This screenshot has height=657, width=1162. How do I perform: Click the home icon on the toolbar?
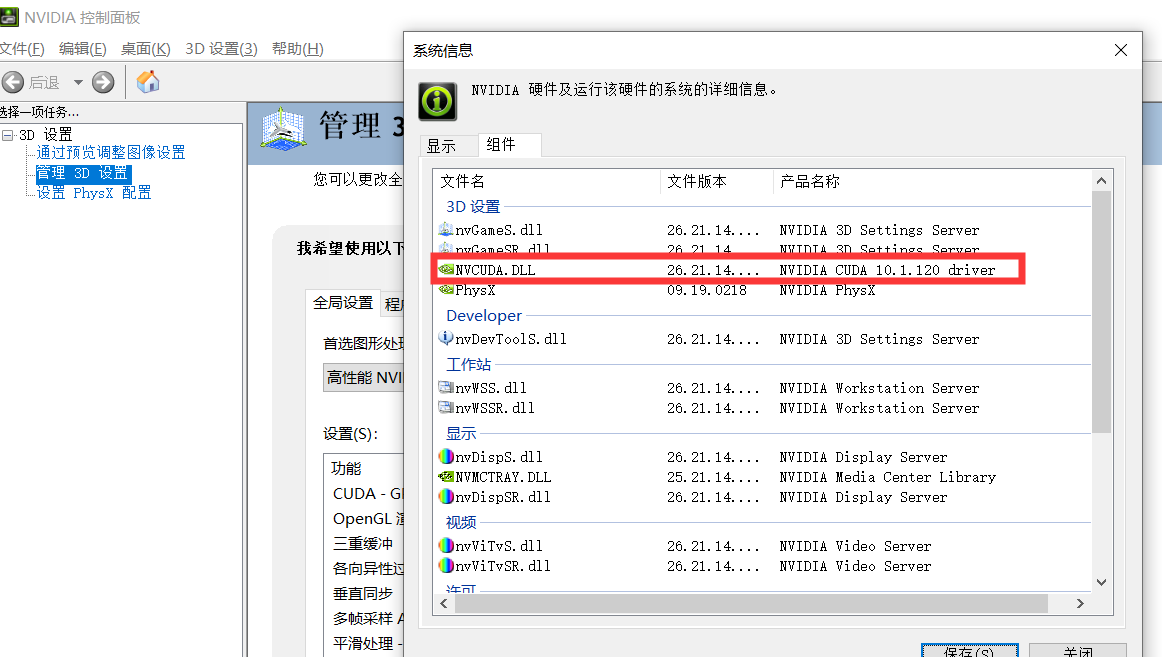point(148,82)
